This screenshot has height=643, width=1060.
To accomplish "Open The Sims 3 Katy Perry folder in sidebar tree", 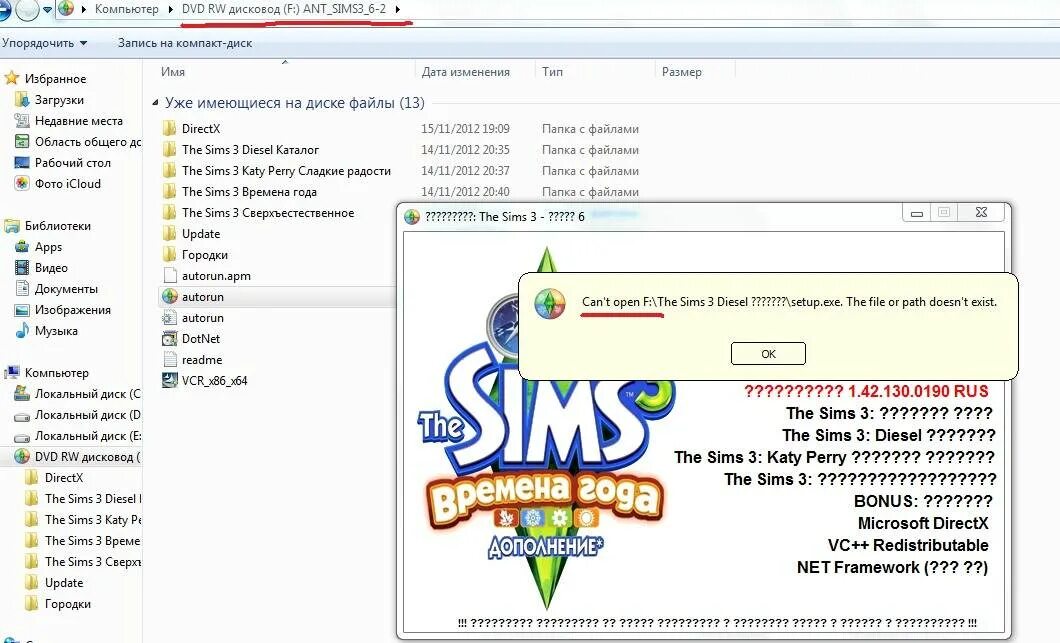I will point(93,519).
